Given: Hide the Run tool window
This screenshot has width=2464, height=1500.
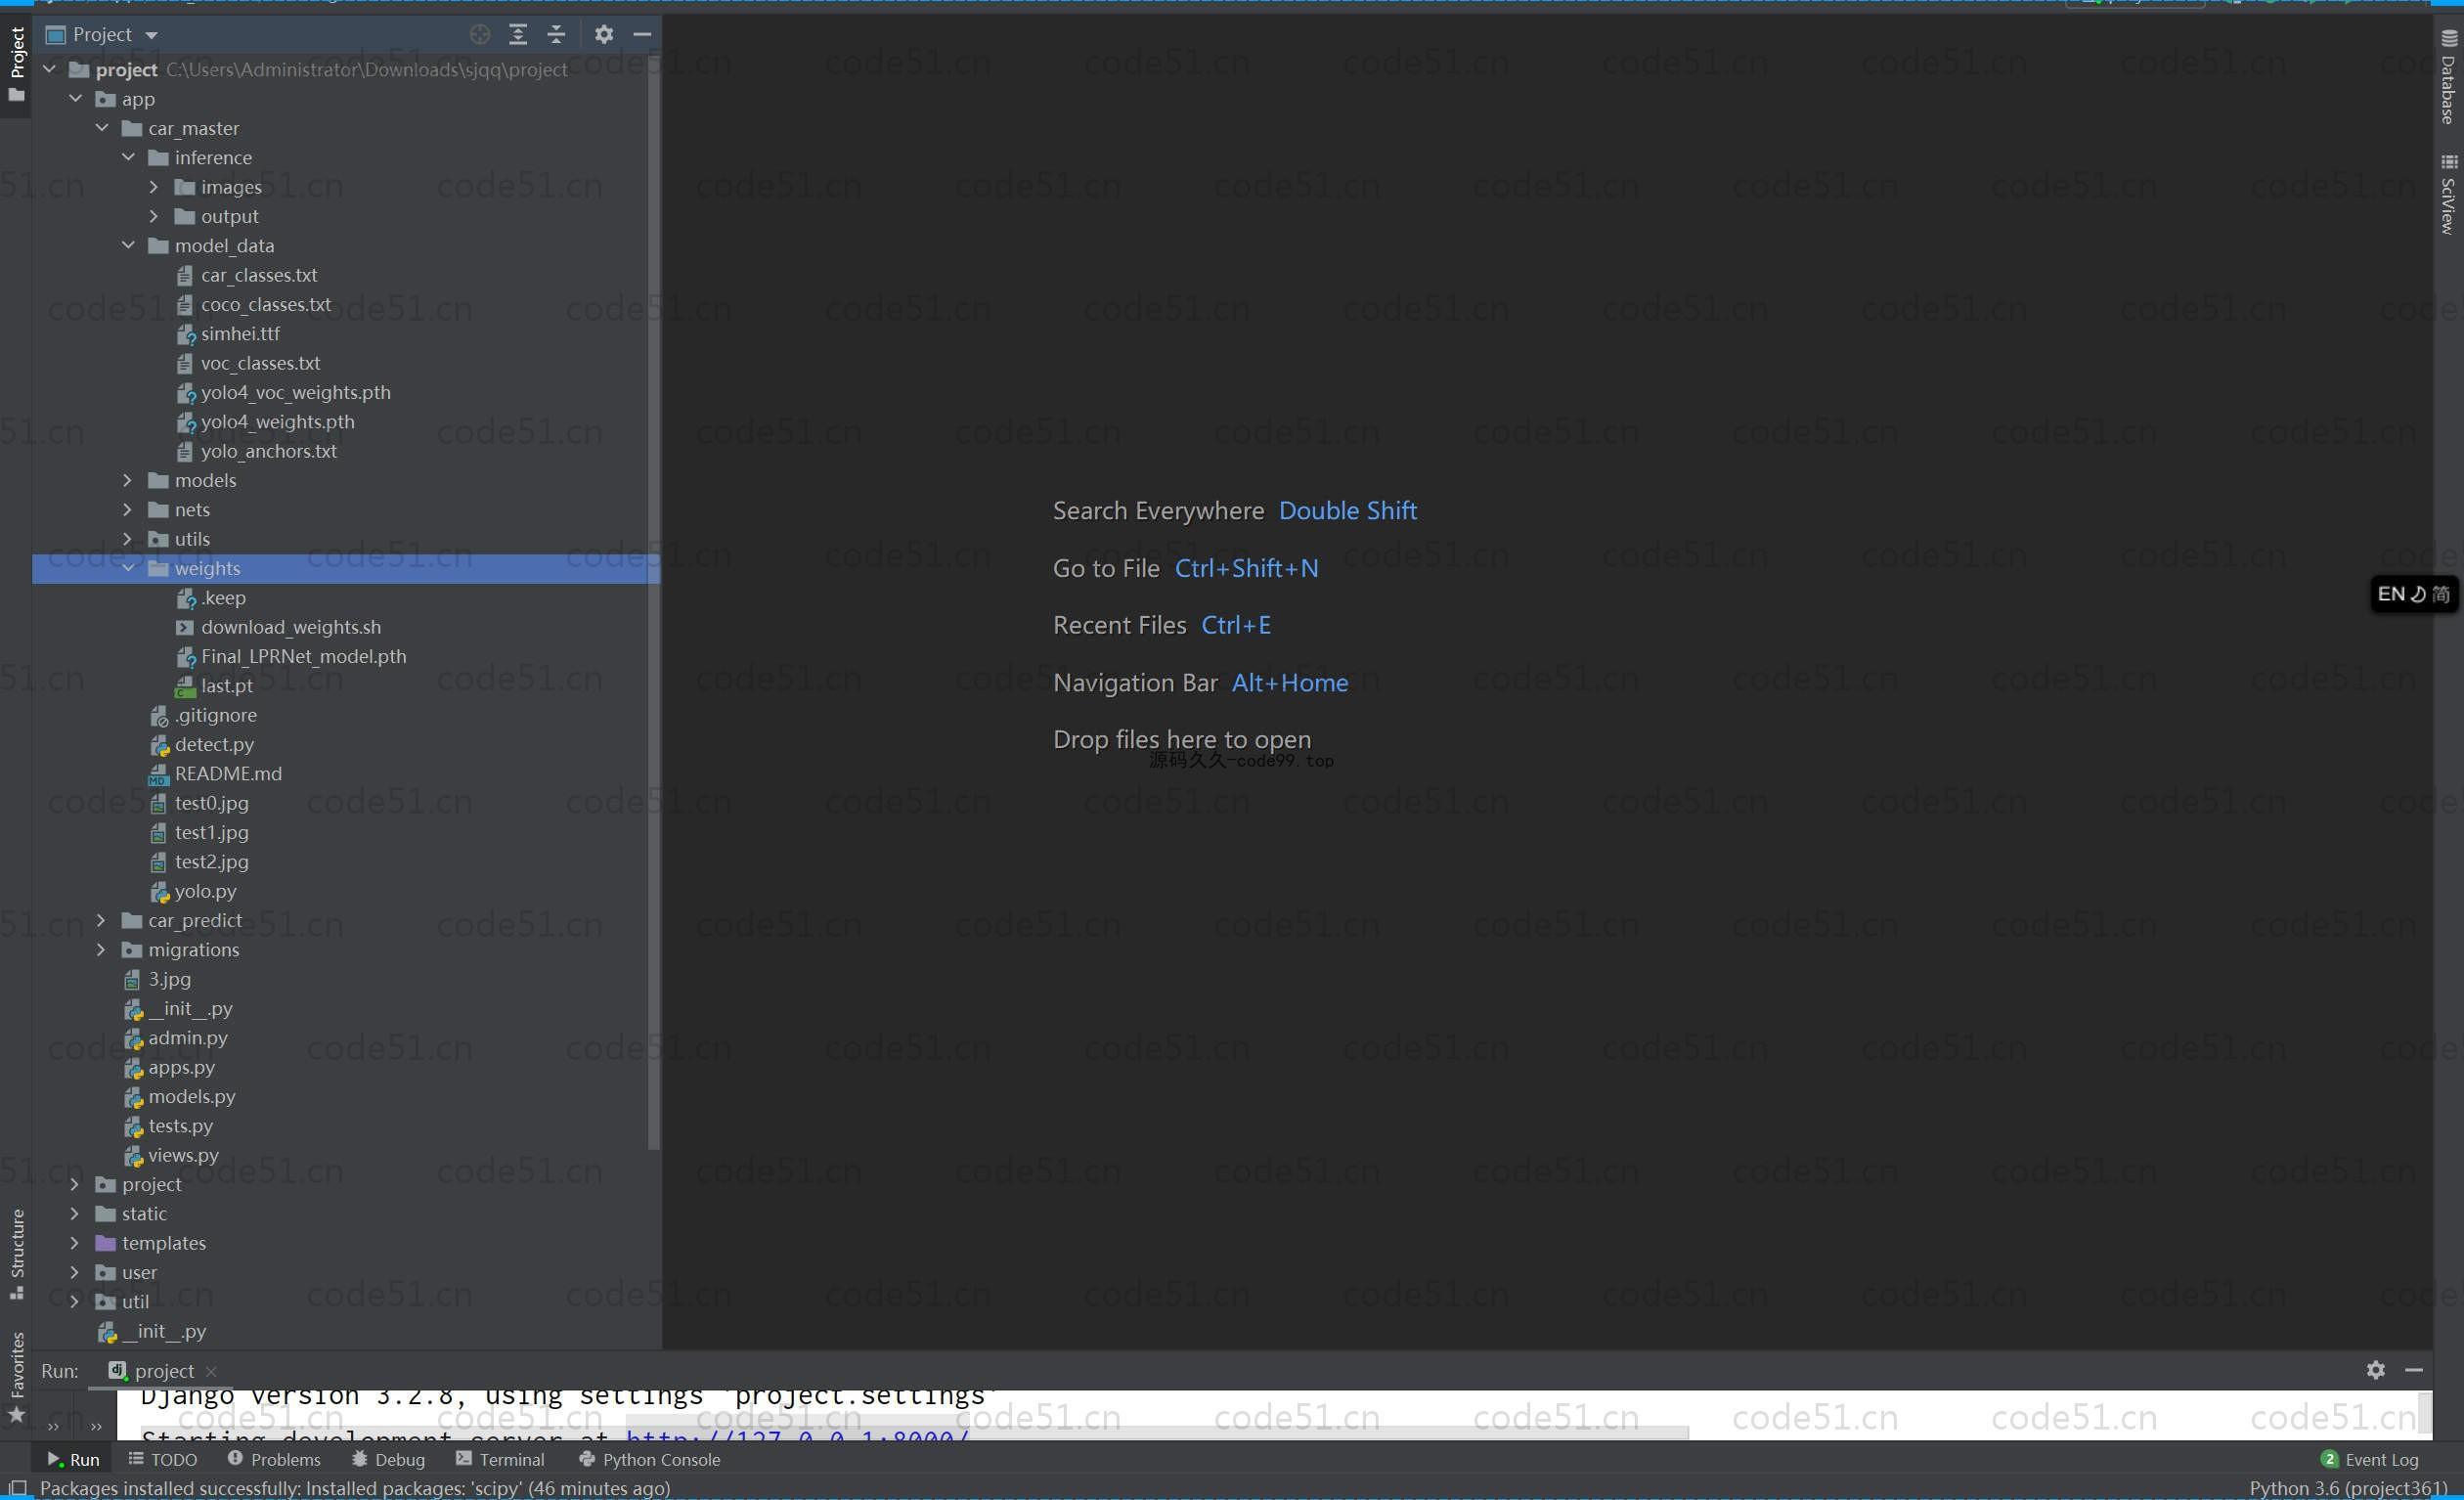Looking at the screenshot, I should (x=2414, y=1370).
